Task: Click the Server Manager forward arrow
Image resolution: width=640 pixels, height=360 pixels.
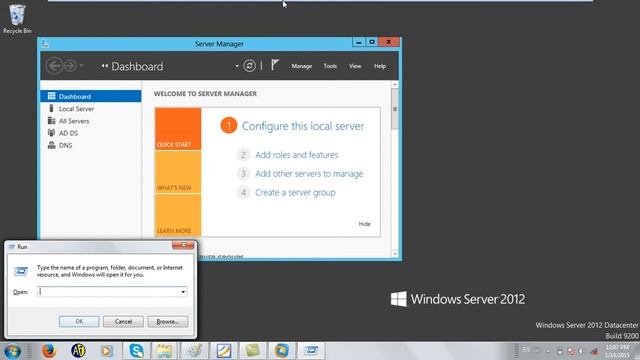Action: (x=70, y=66)
